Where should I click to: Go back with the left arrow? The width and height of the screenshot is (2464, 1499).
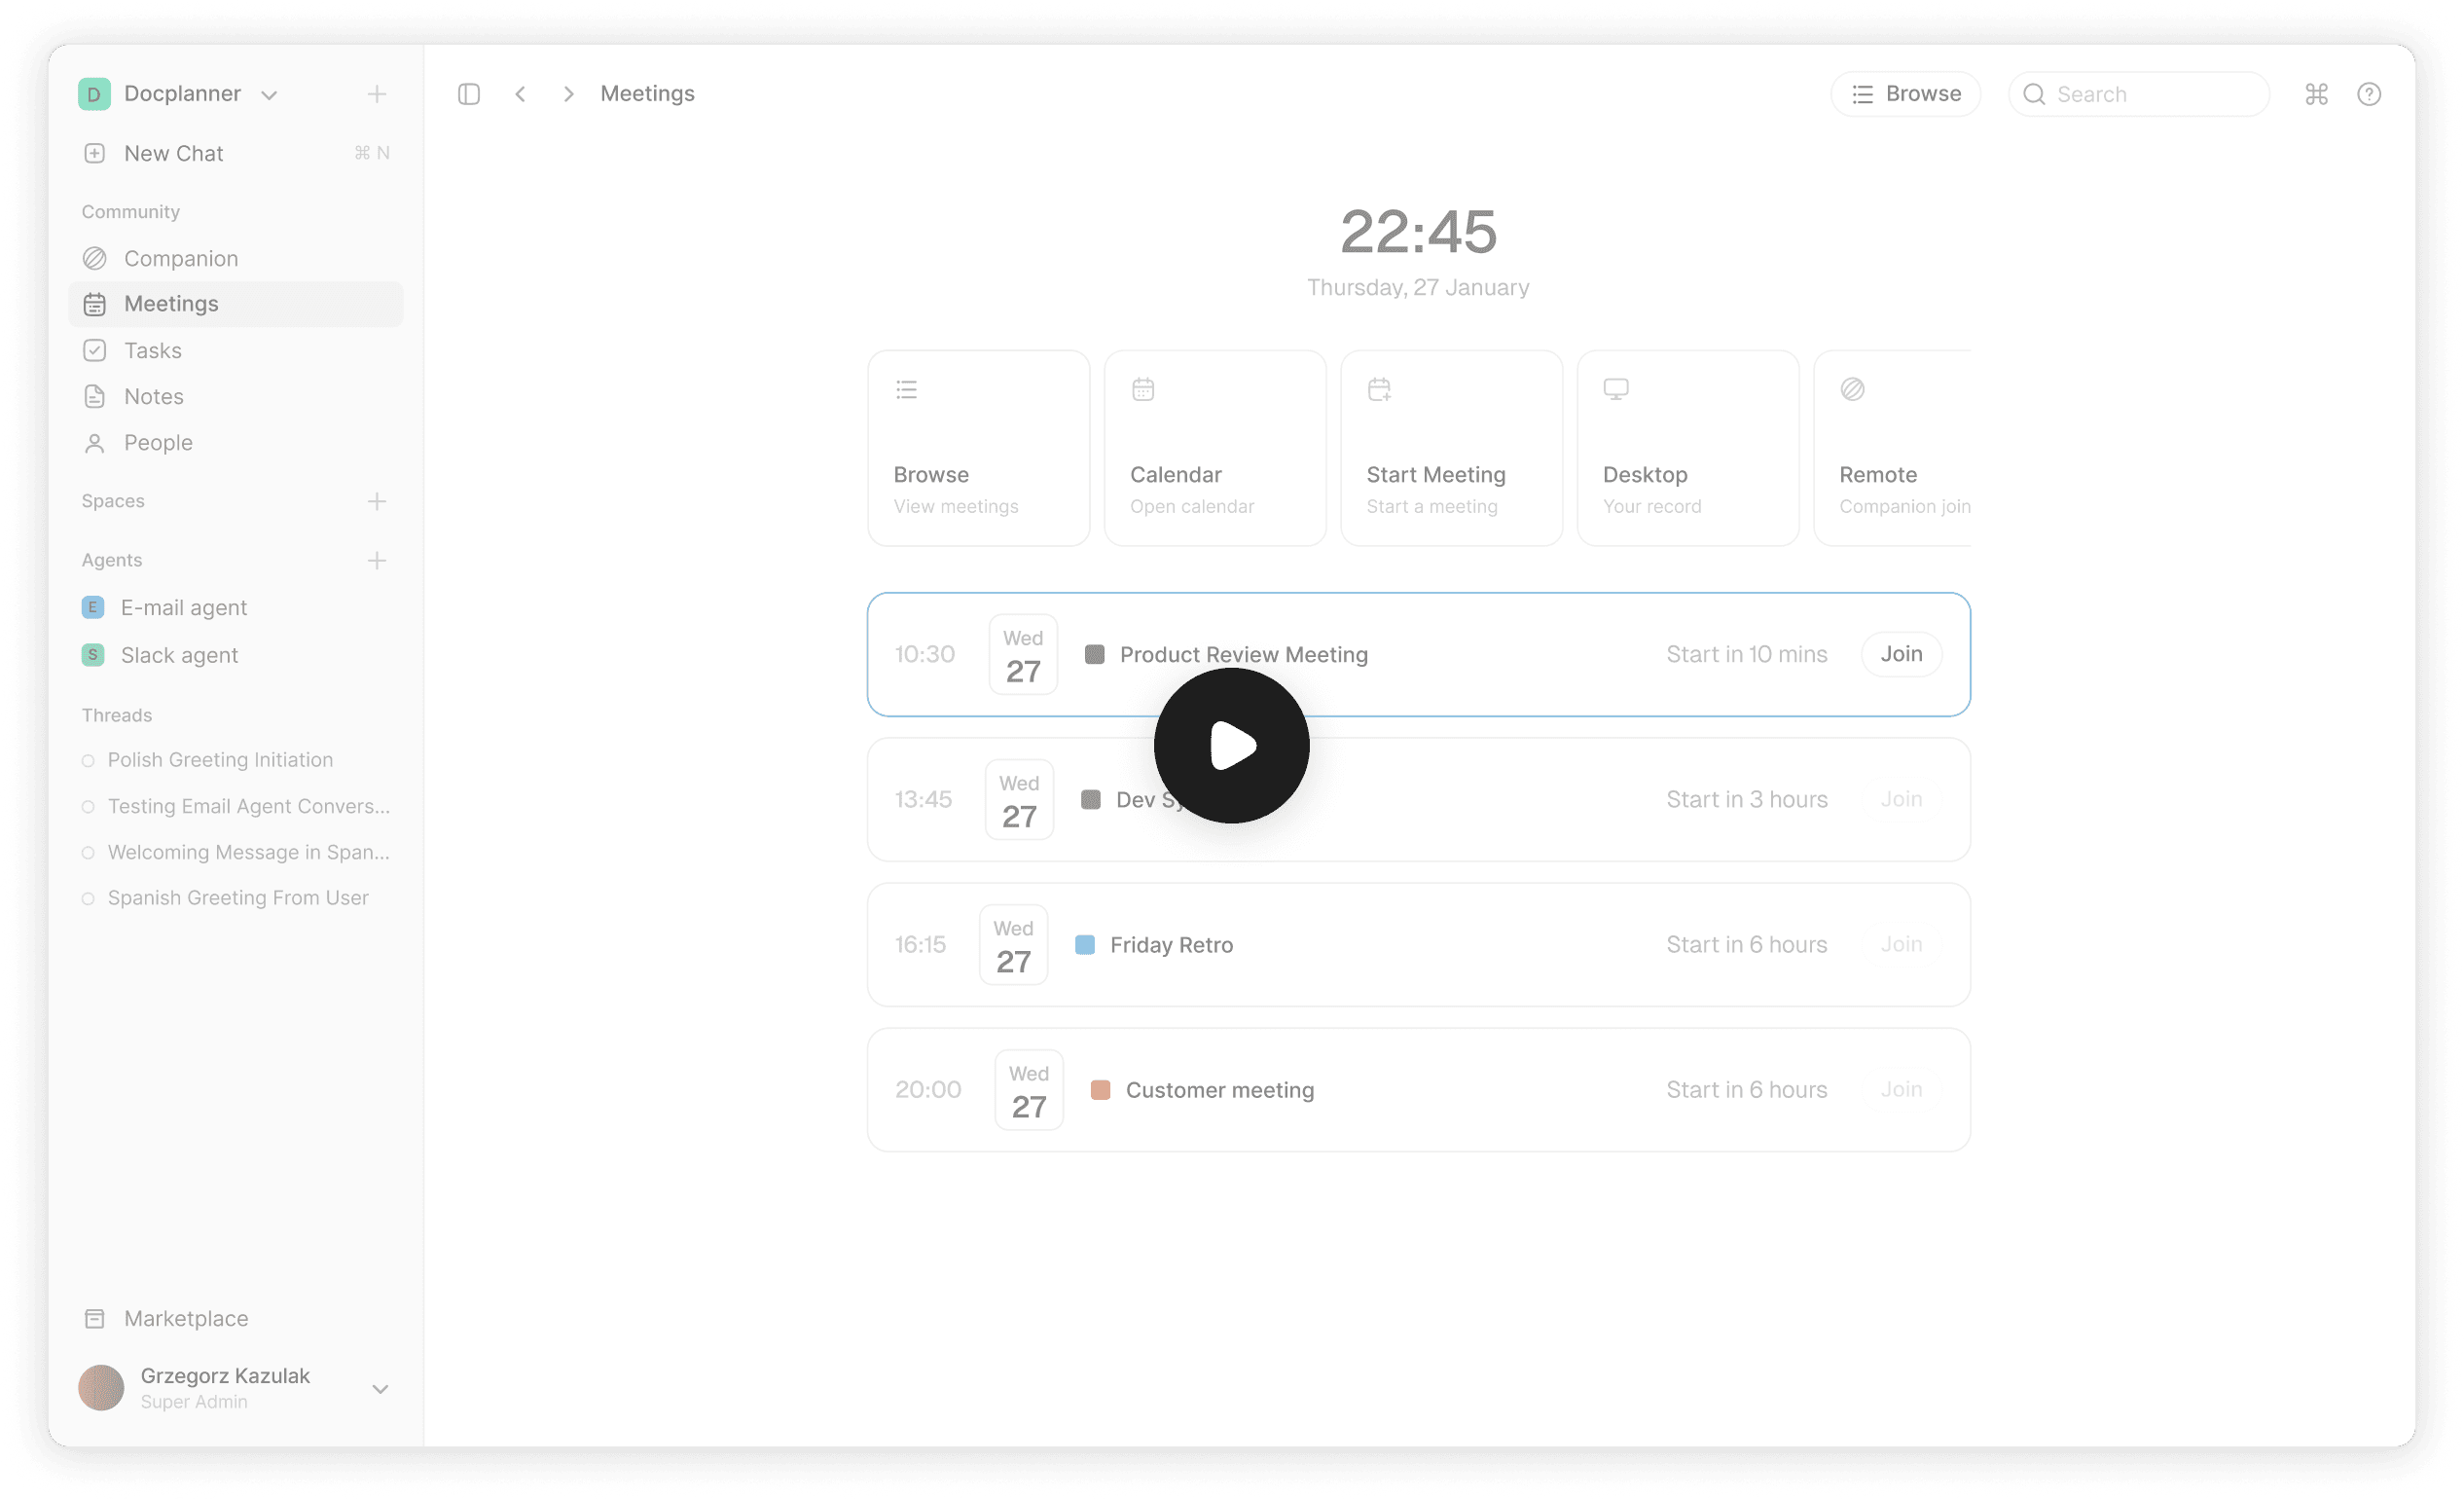520,94
